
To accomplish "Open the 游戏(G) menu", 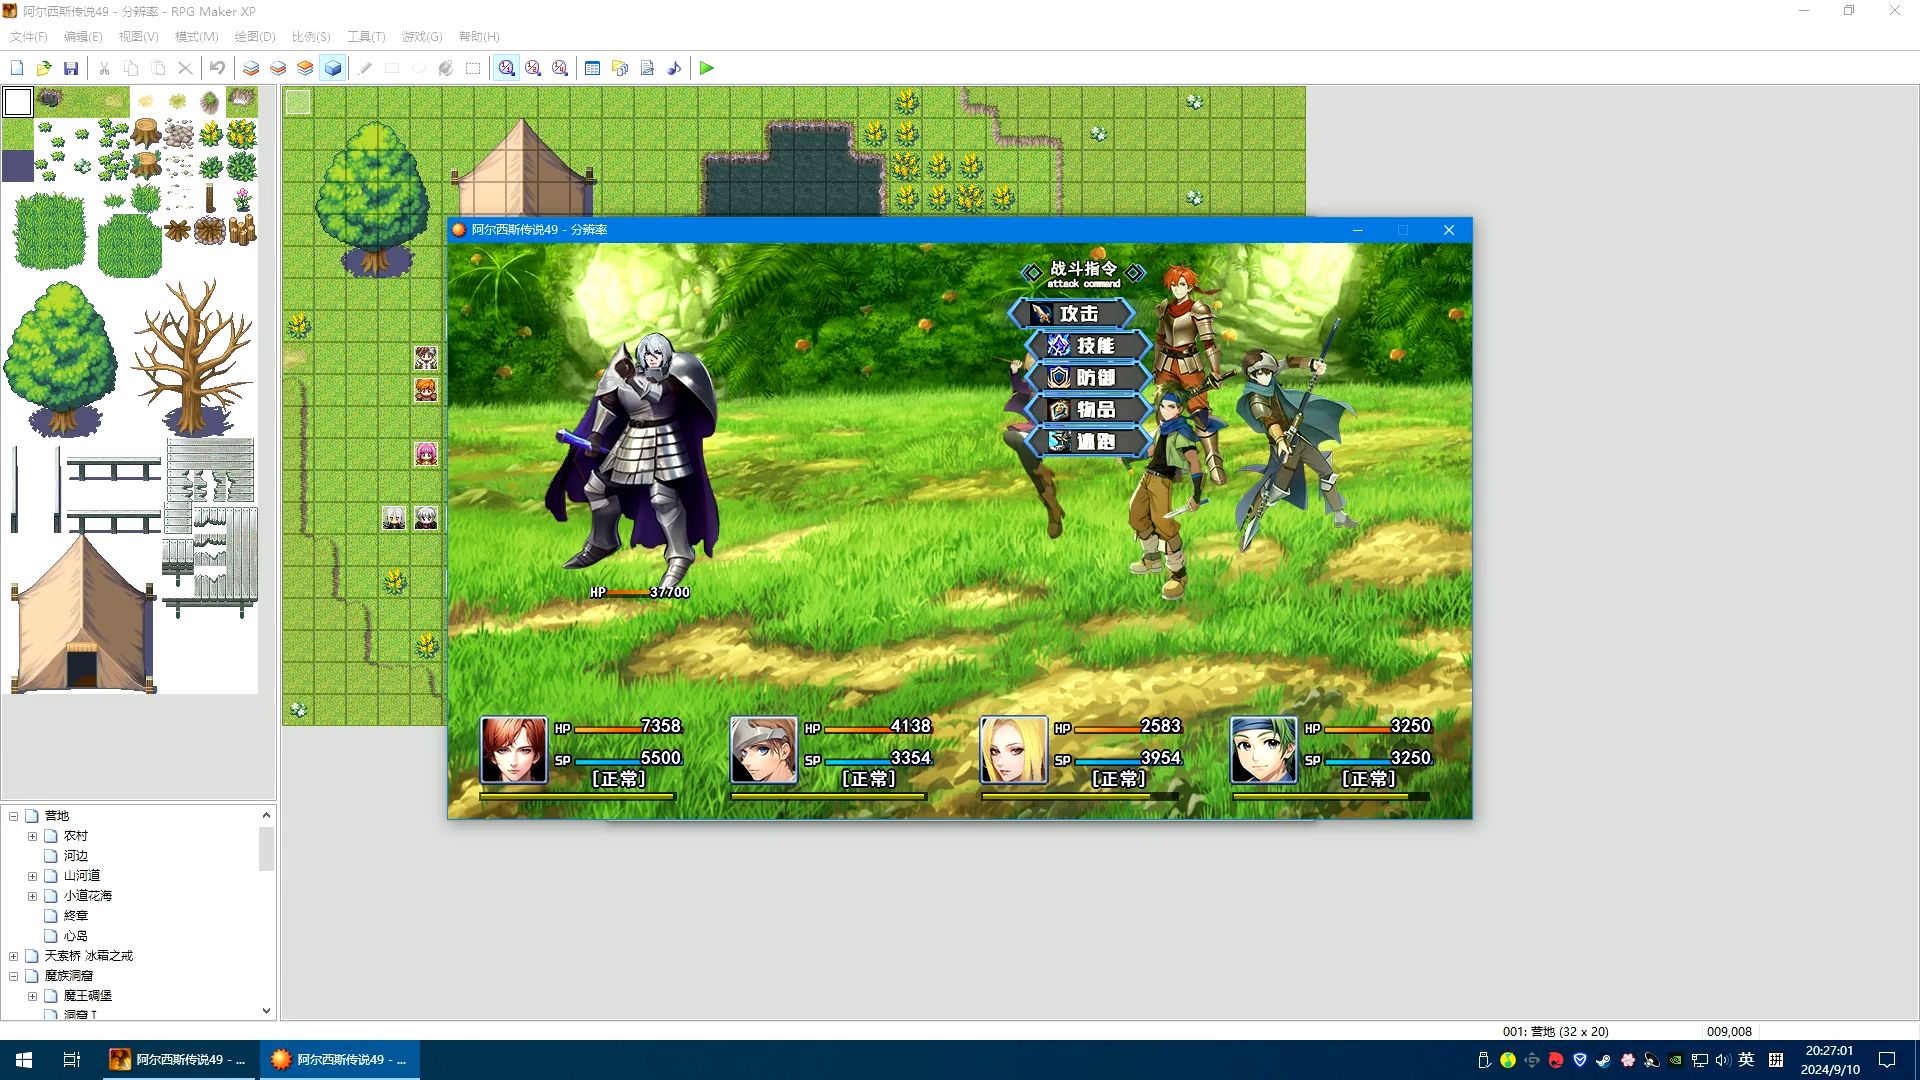I will coord(421,36).
